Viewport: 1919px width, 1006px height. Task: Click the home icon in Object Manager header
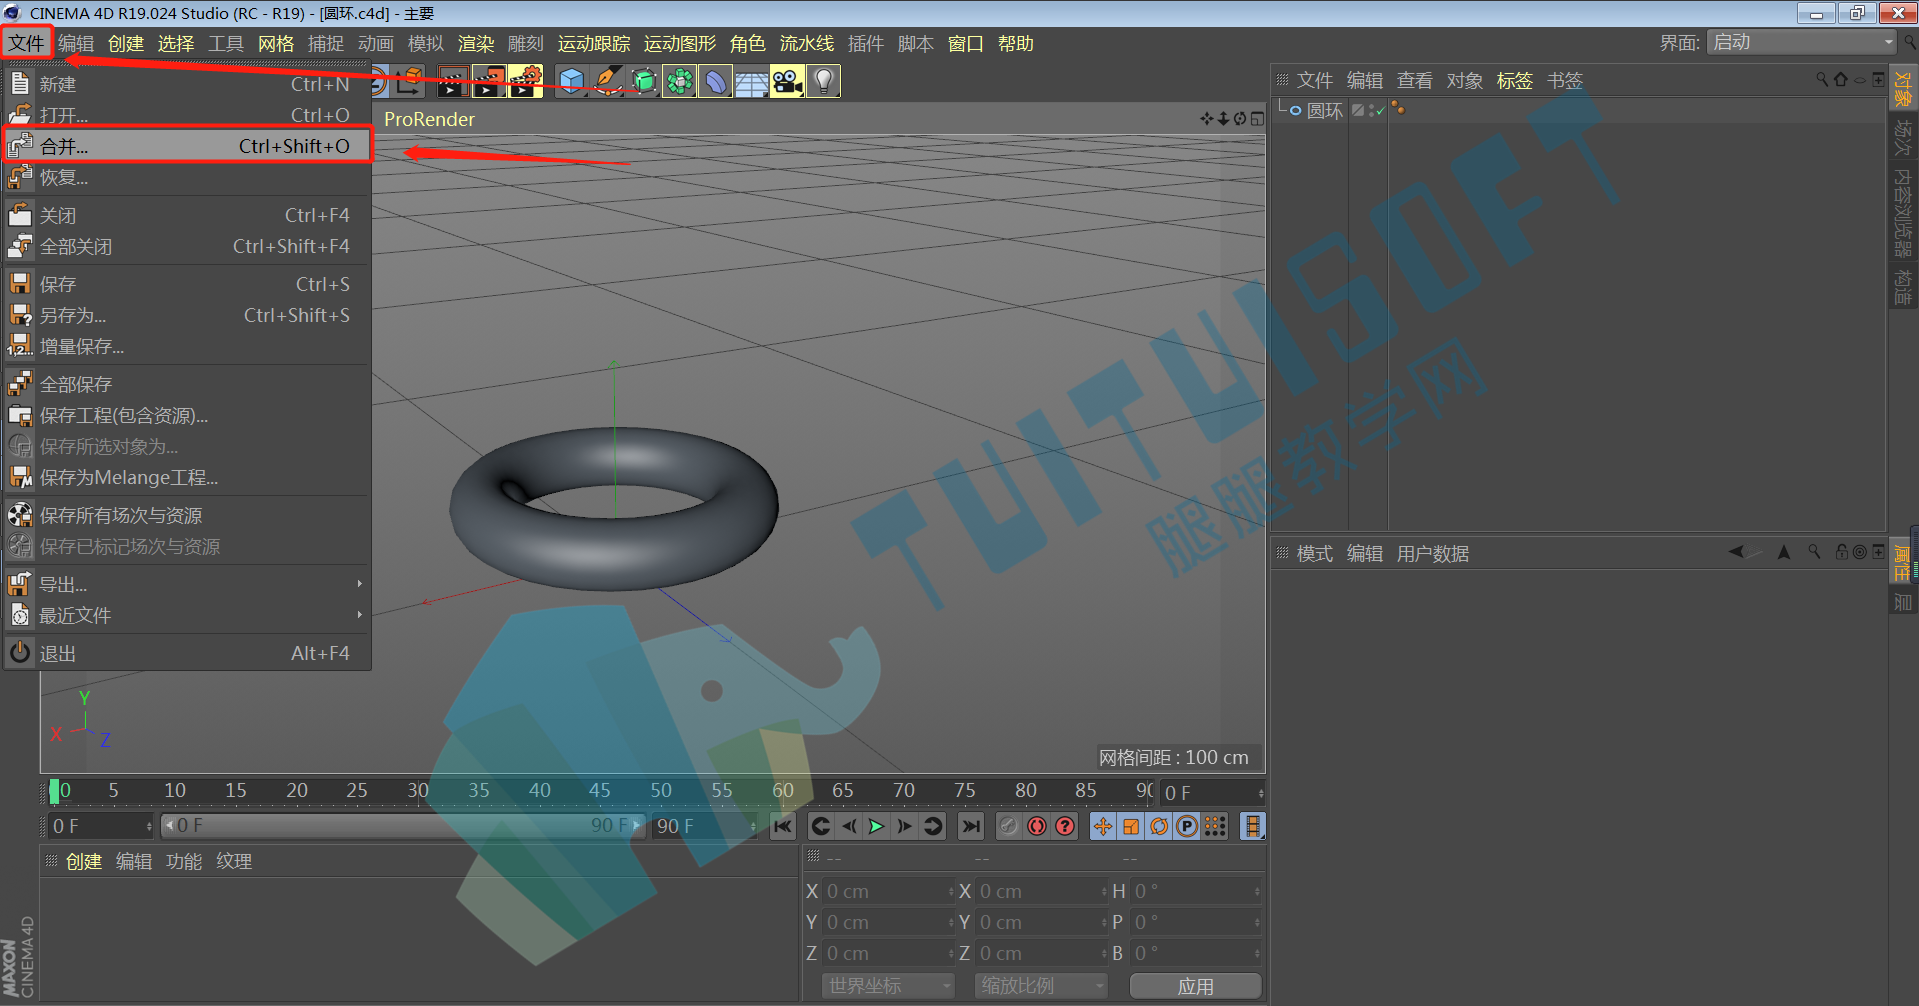(x=1841, y=80)
